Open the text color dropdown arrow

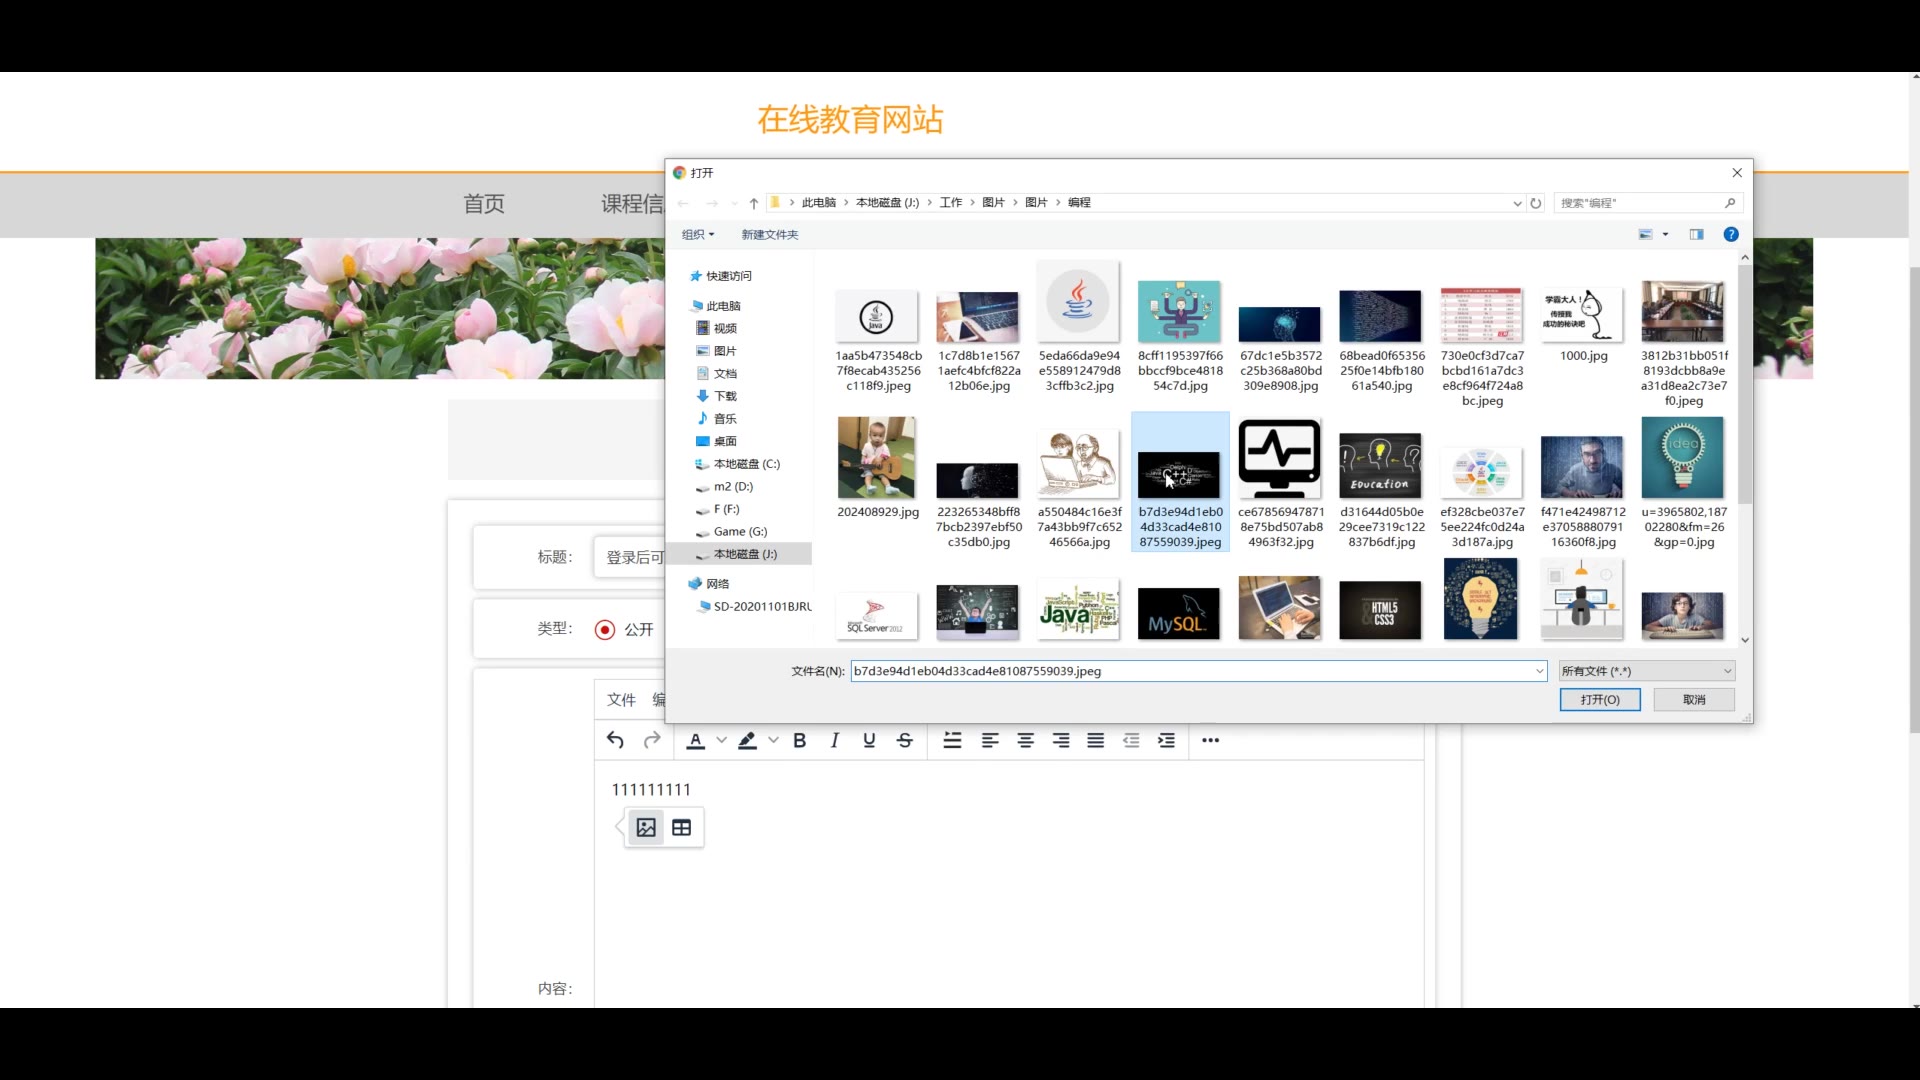721,740
